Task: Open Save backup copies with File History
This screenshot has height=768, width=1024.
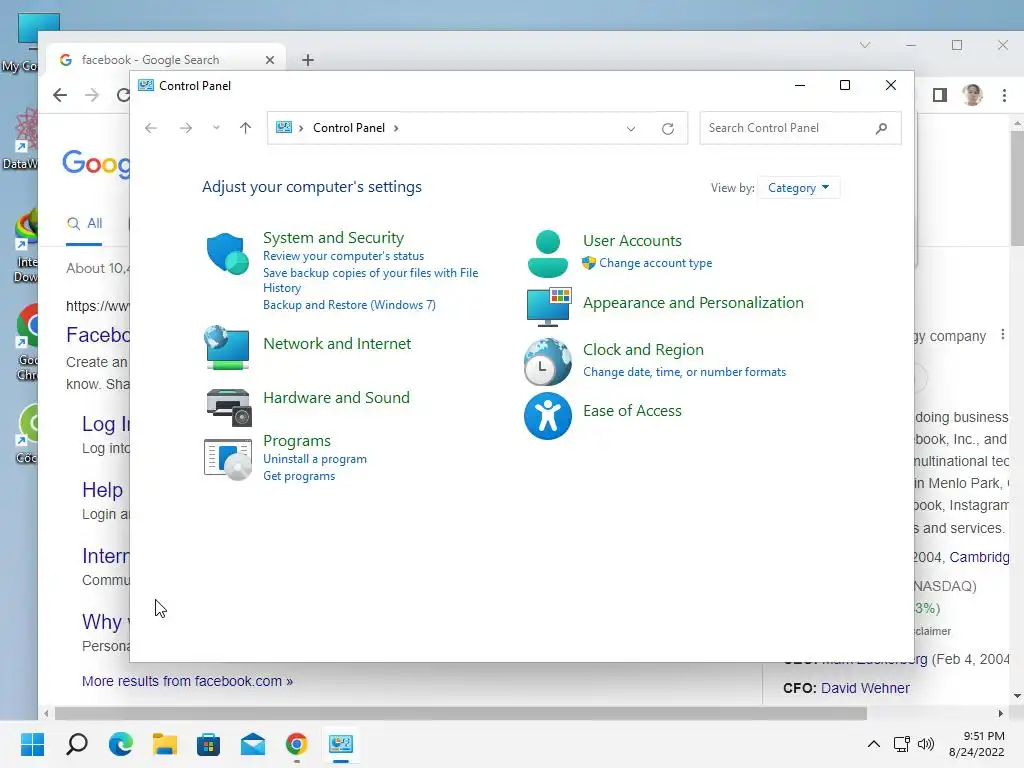Action: [370, 280]
